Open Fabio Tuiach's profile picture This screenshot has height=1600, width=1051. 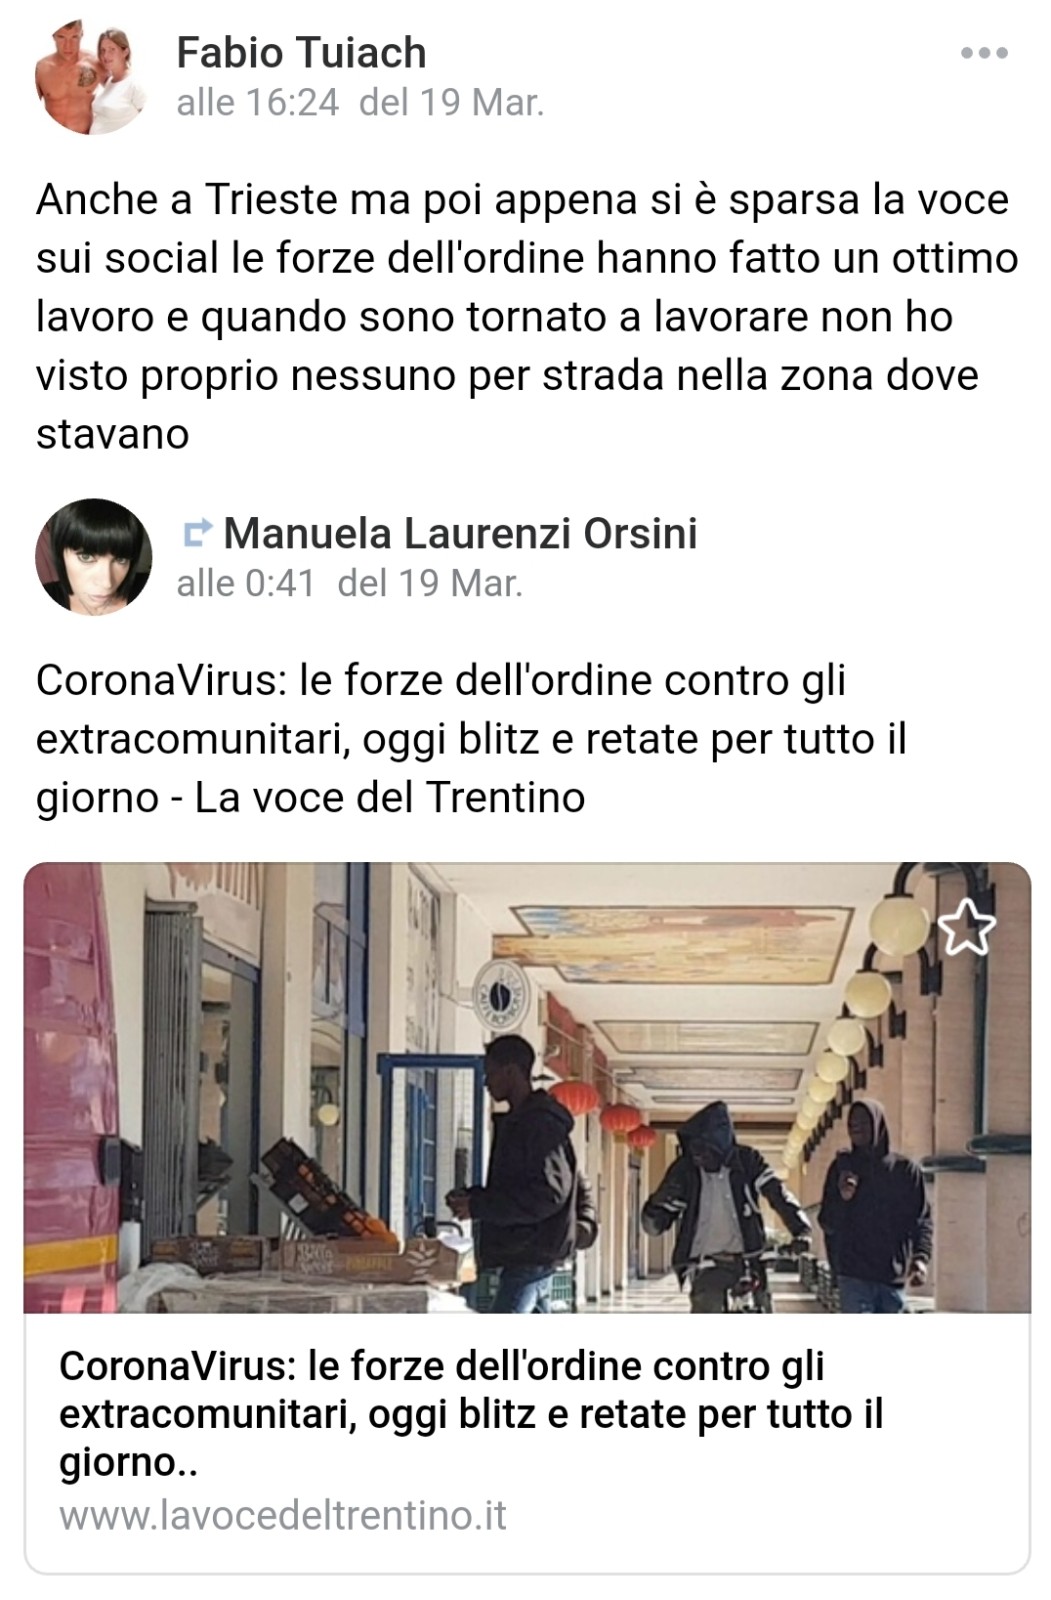point(92,78)
